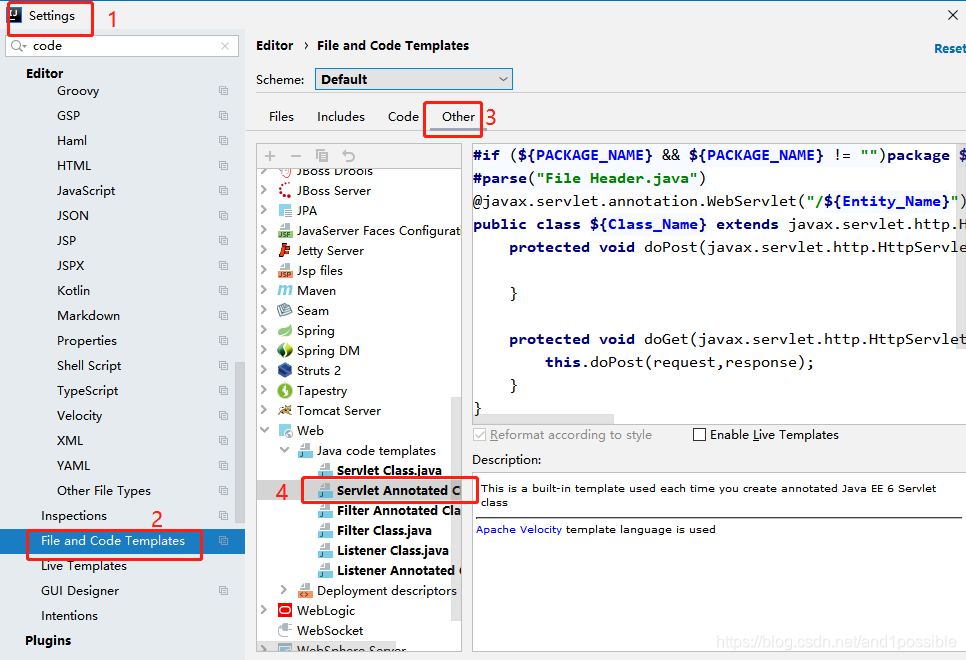Screen dimensions: 966x660
Task: Click the settings search input field
Action: coord(122,46)
